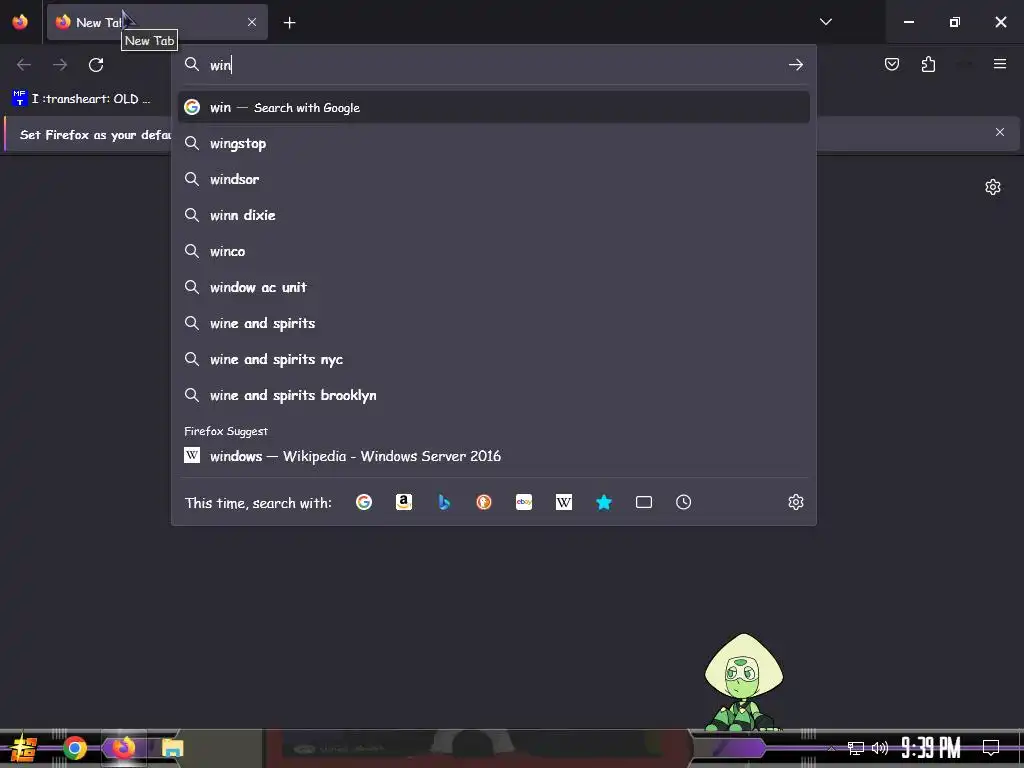Screen dimensions: 1024x768
Task: Choose the 'windsor' suggestion
Action: (x=494, y=180)
